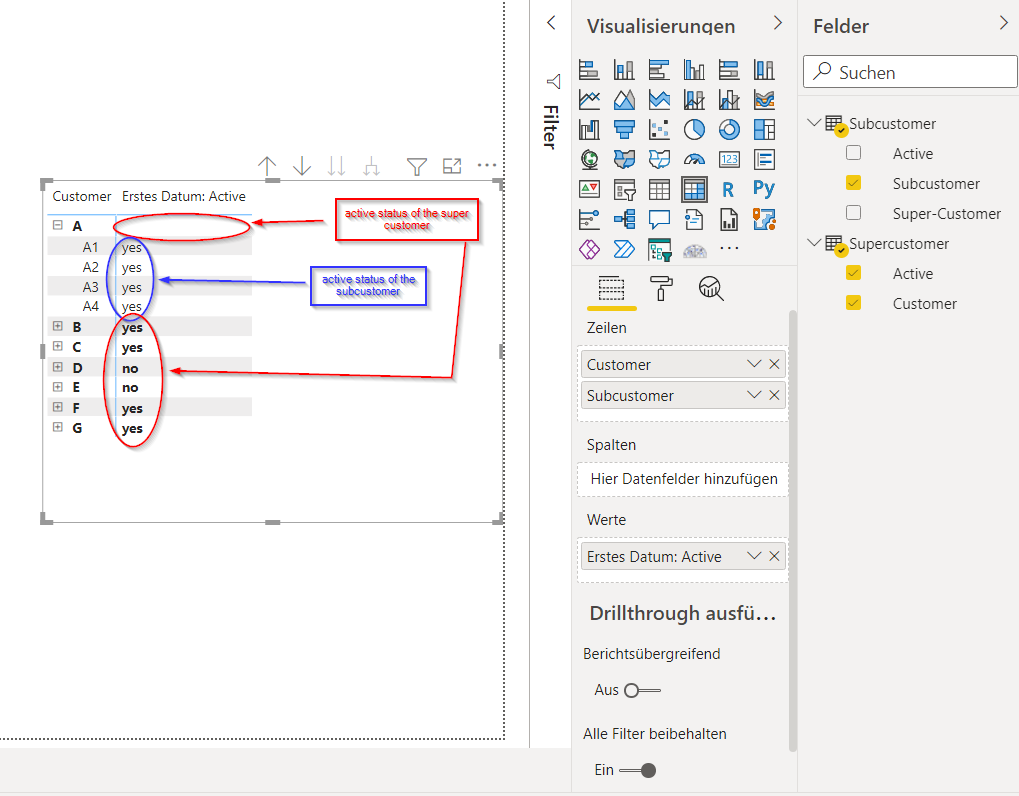
Task: Select the slicer visual
Action: pyautogui.click(x=624, y=189)
